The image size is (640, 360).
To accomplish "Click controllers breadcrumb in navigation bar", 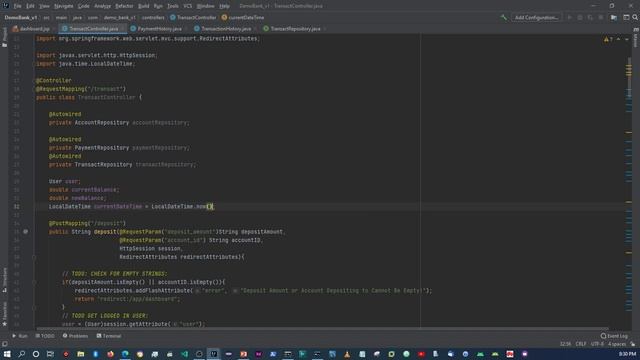I will [x=153, y=18].
